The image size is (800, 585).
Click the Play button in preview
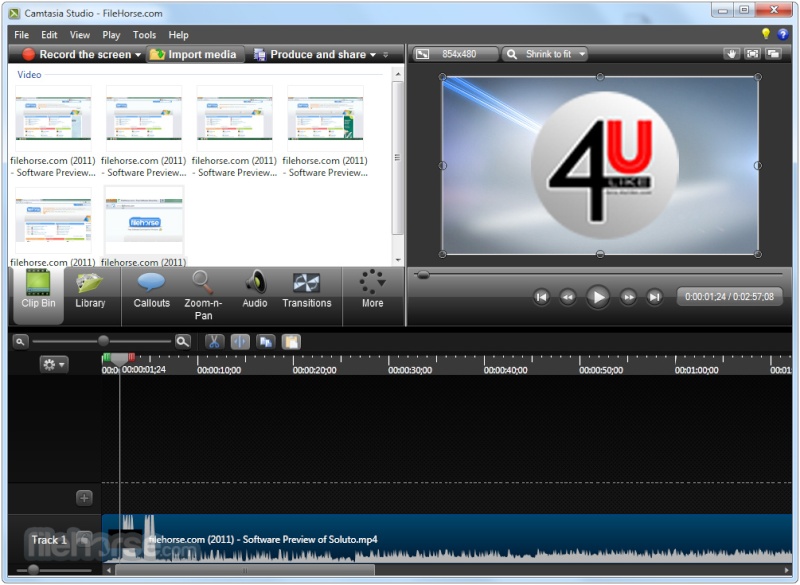click(598, 297)
